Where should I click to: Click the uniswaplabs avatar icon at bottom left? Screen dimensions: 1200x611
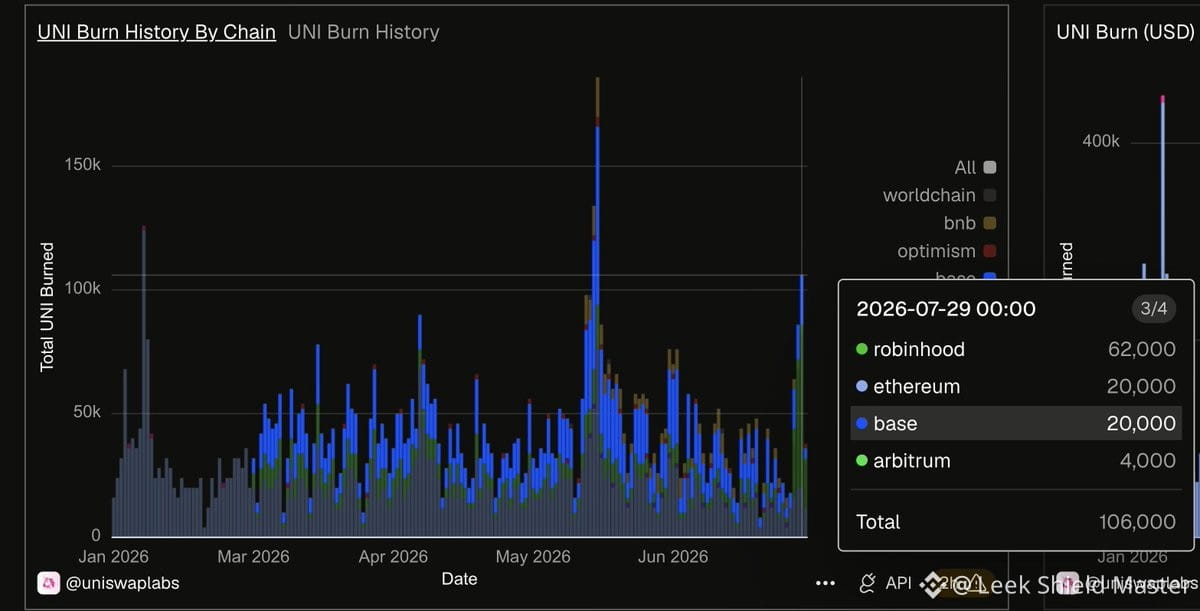(49, 582)
